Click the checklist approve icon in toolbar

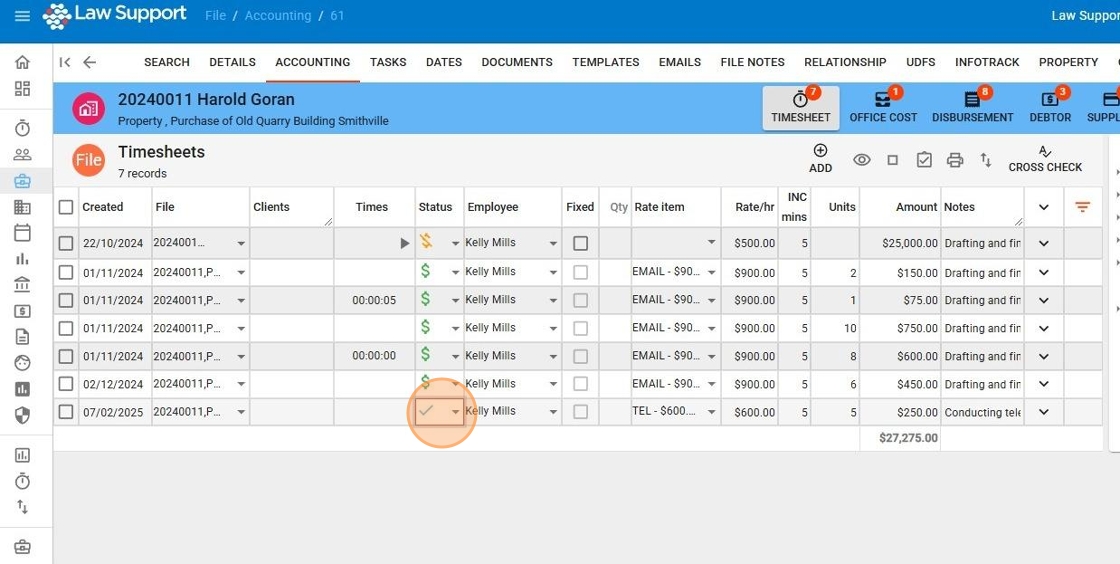[x=924, y=160]
